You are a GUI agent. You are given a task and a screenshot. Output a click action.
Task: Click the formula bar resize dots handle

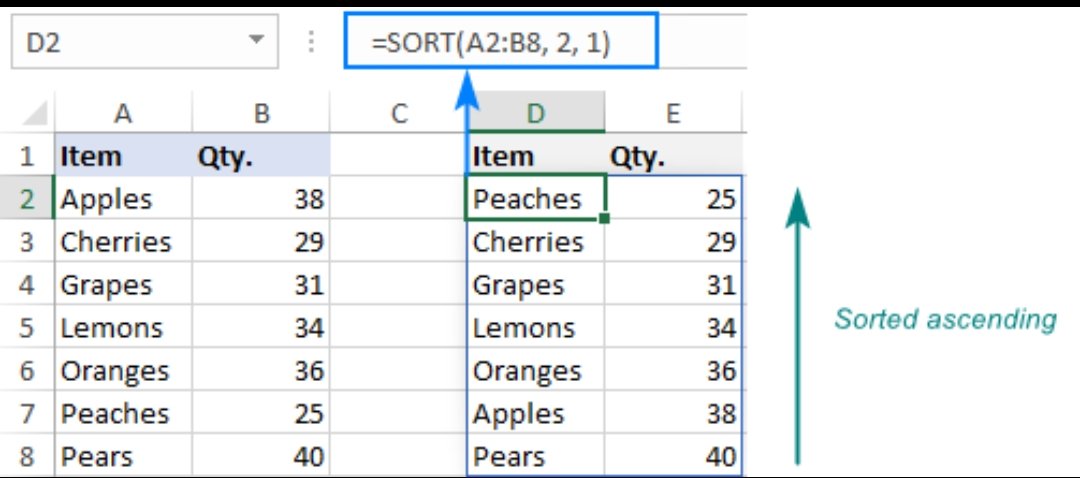314,42
